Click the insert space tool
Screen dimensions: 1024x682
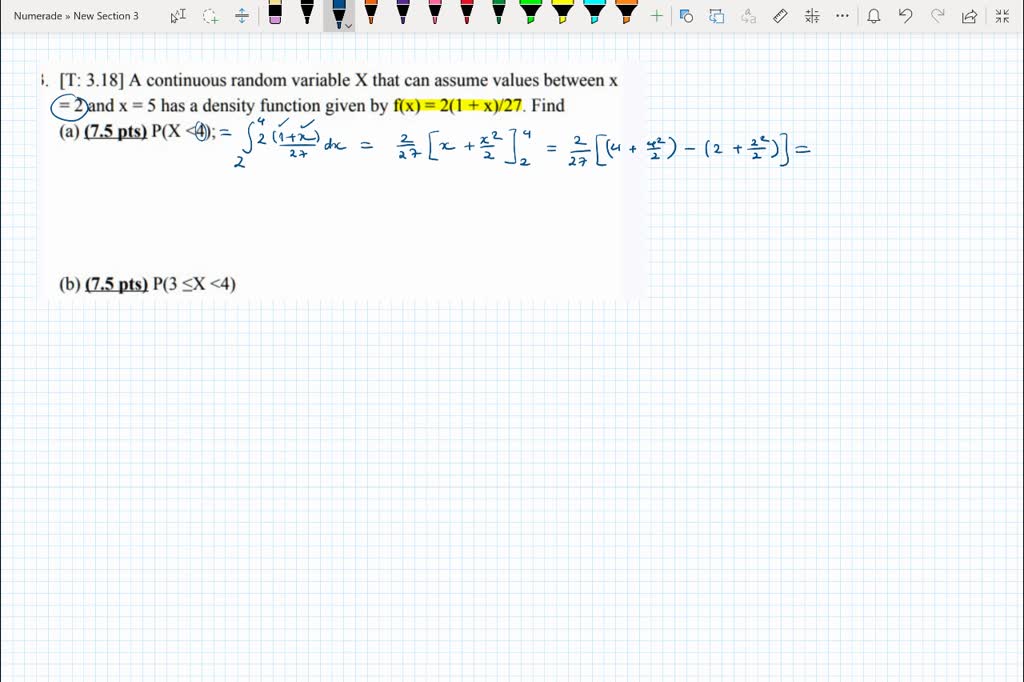[x=241, y=16]
